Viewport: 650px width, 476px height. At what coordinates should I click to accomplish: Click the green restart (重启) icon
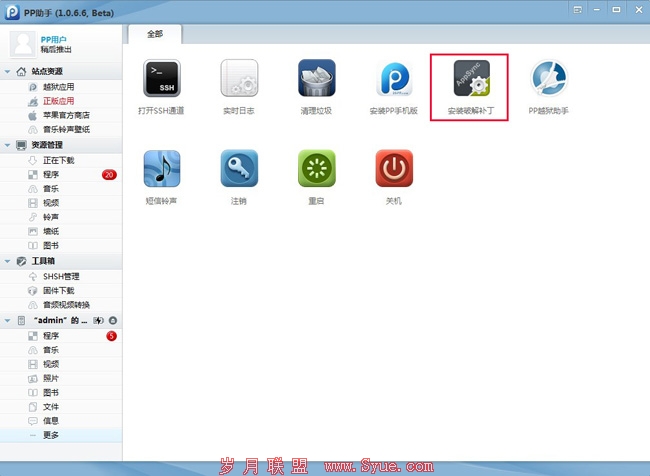click(316, 168)
